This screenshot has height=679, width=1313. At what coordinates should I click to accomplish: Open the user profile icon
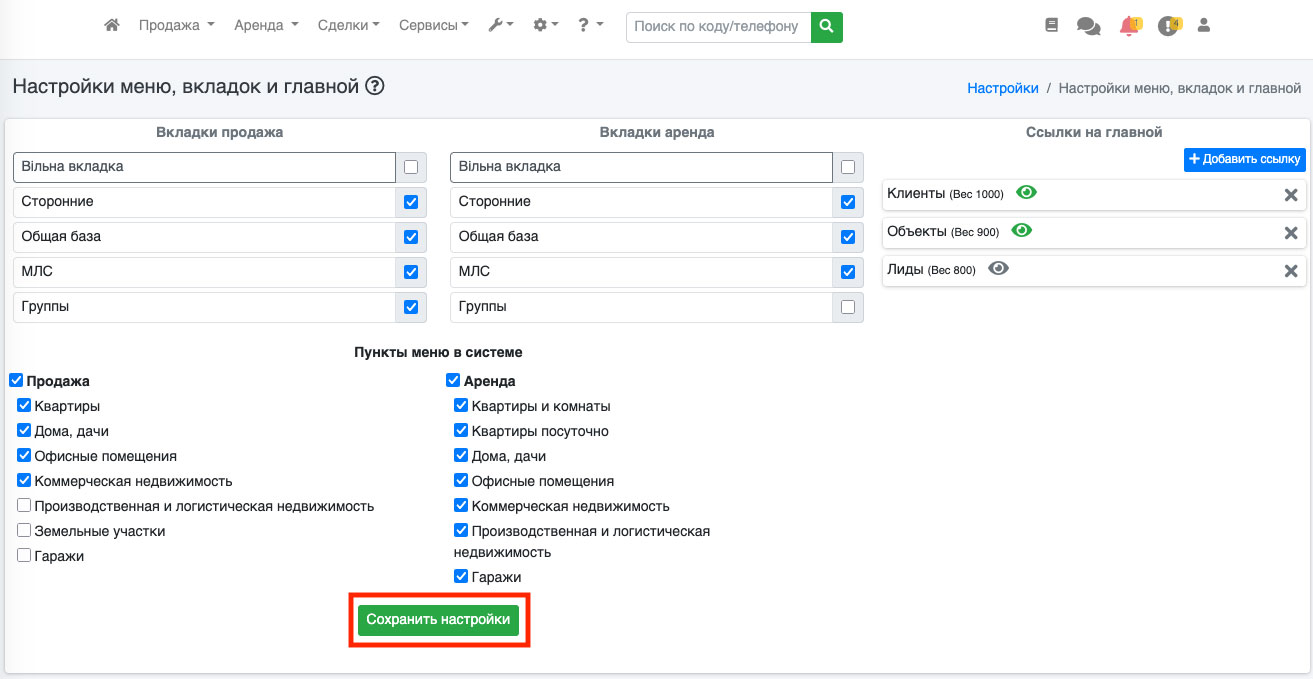pos(1204,26)
